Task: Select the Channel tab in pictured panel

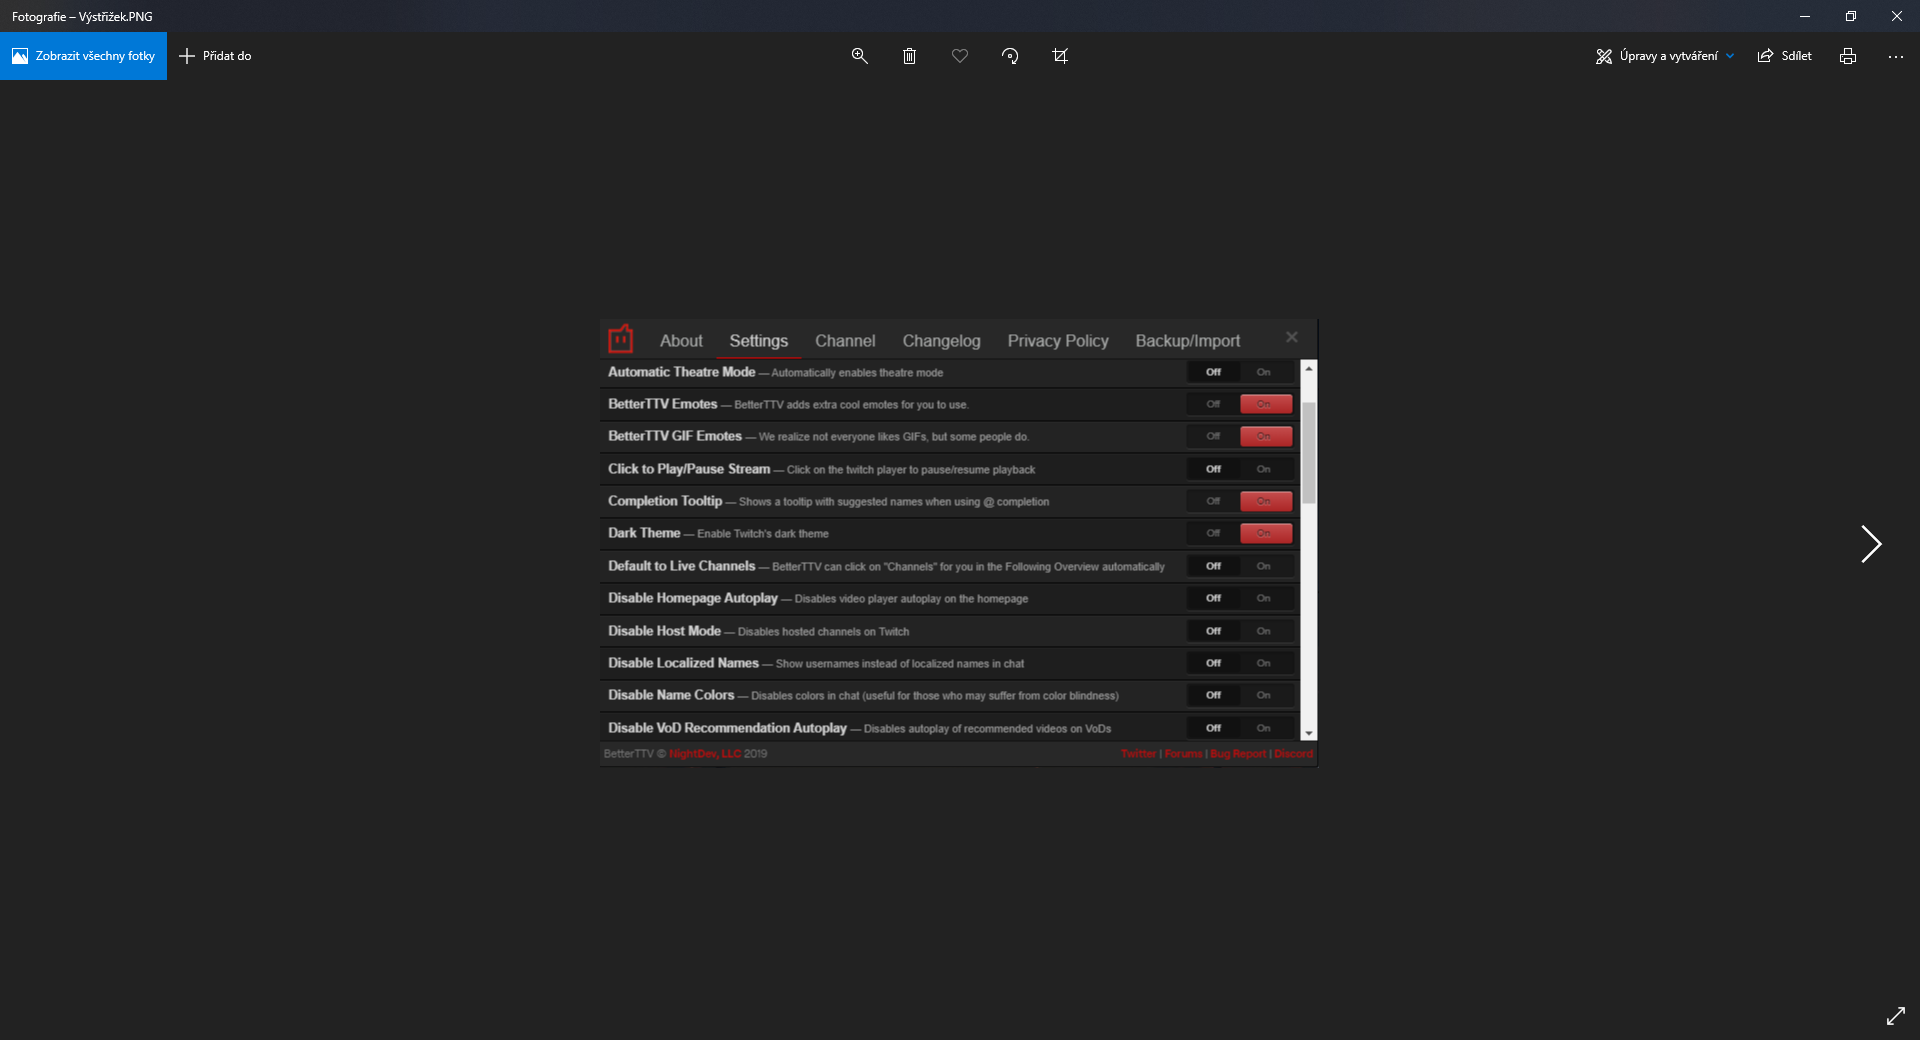Action: 845,341
